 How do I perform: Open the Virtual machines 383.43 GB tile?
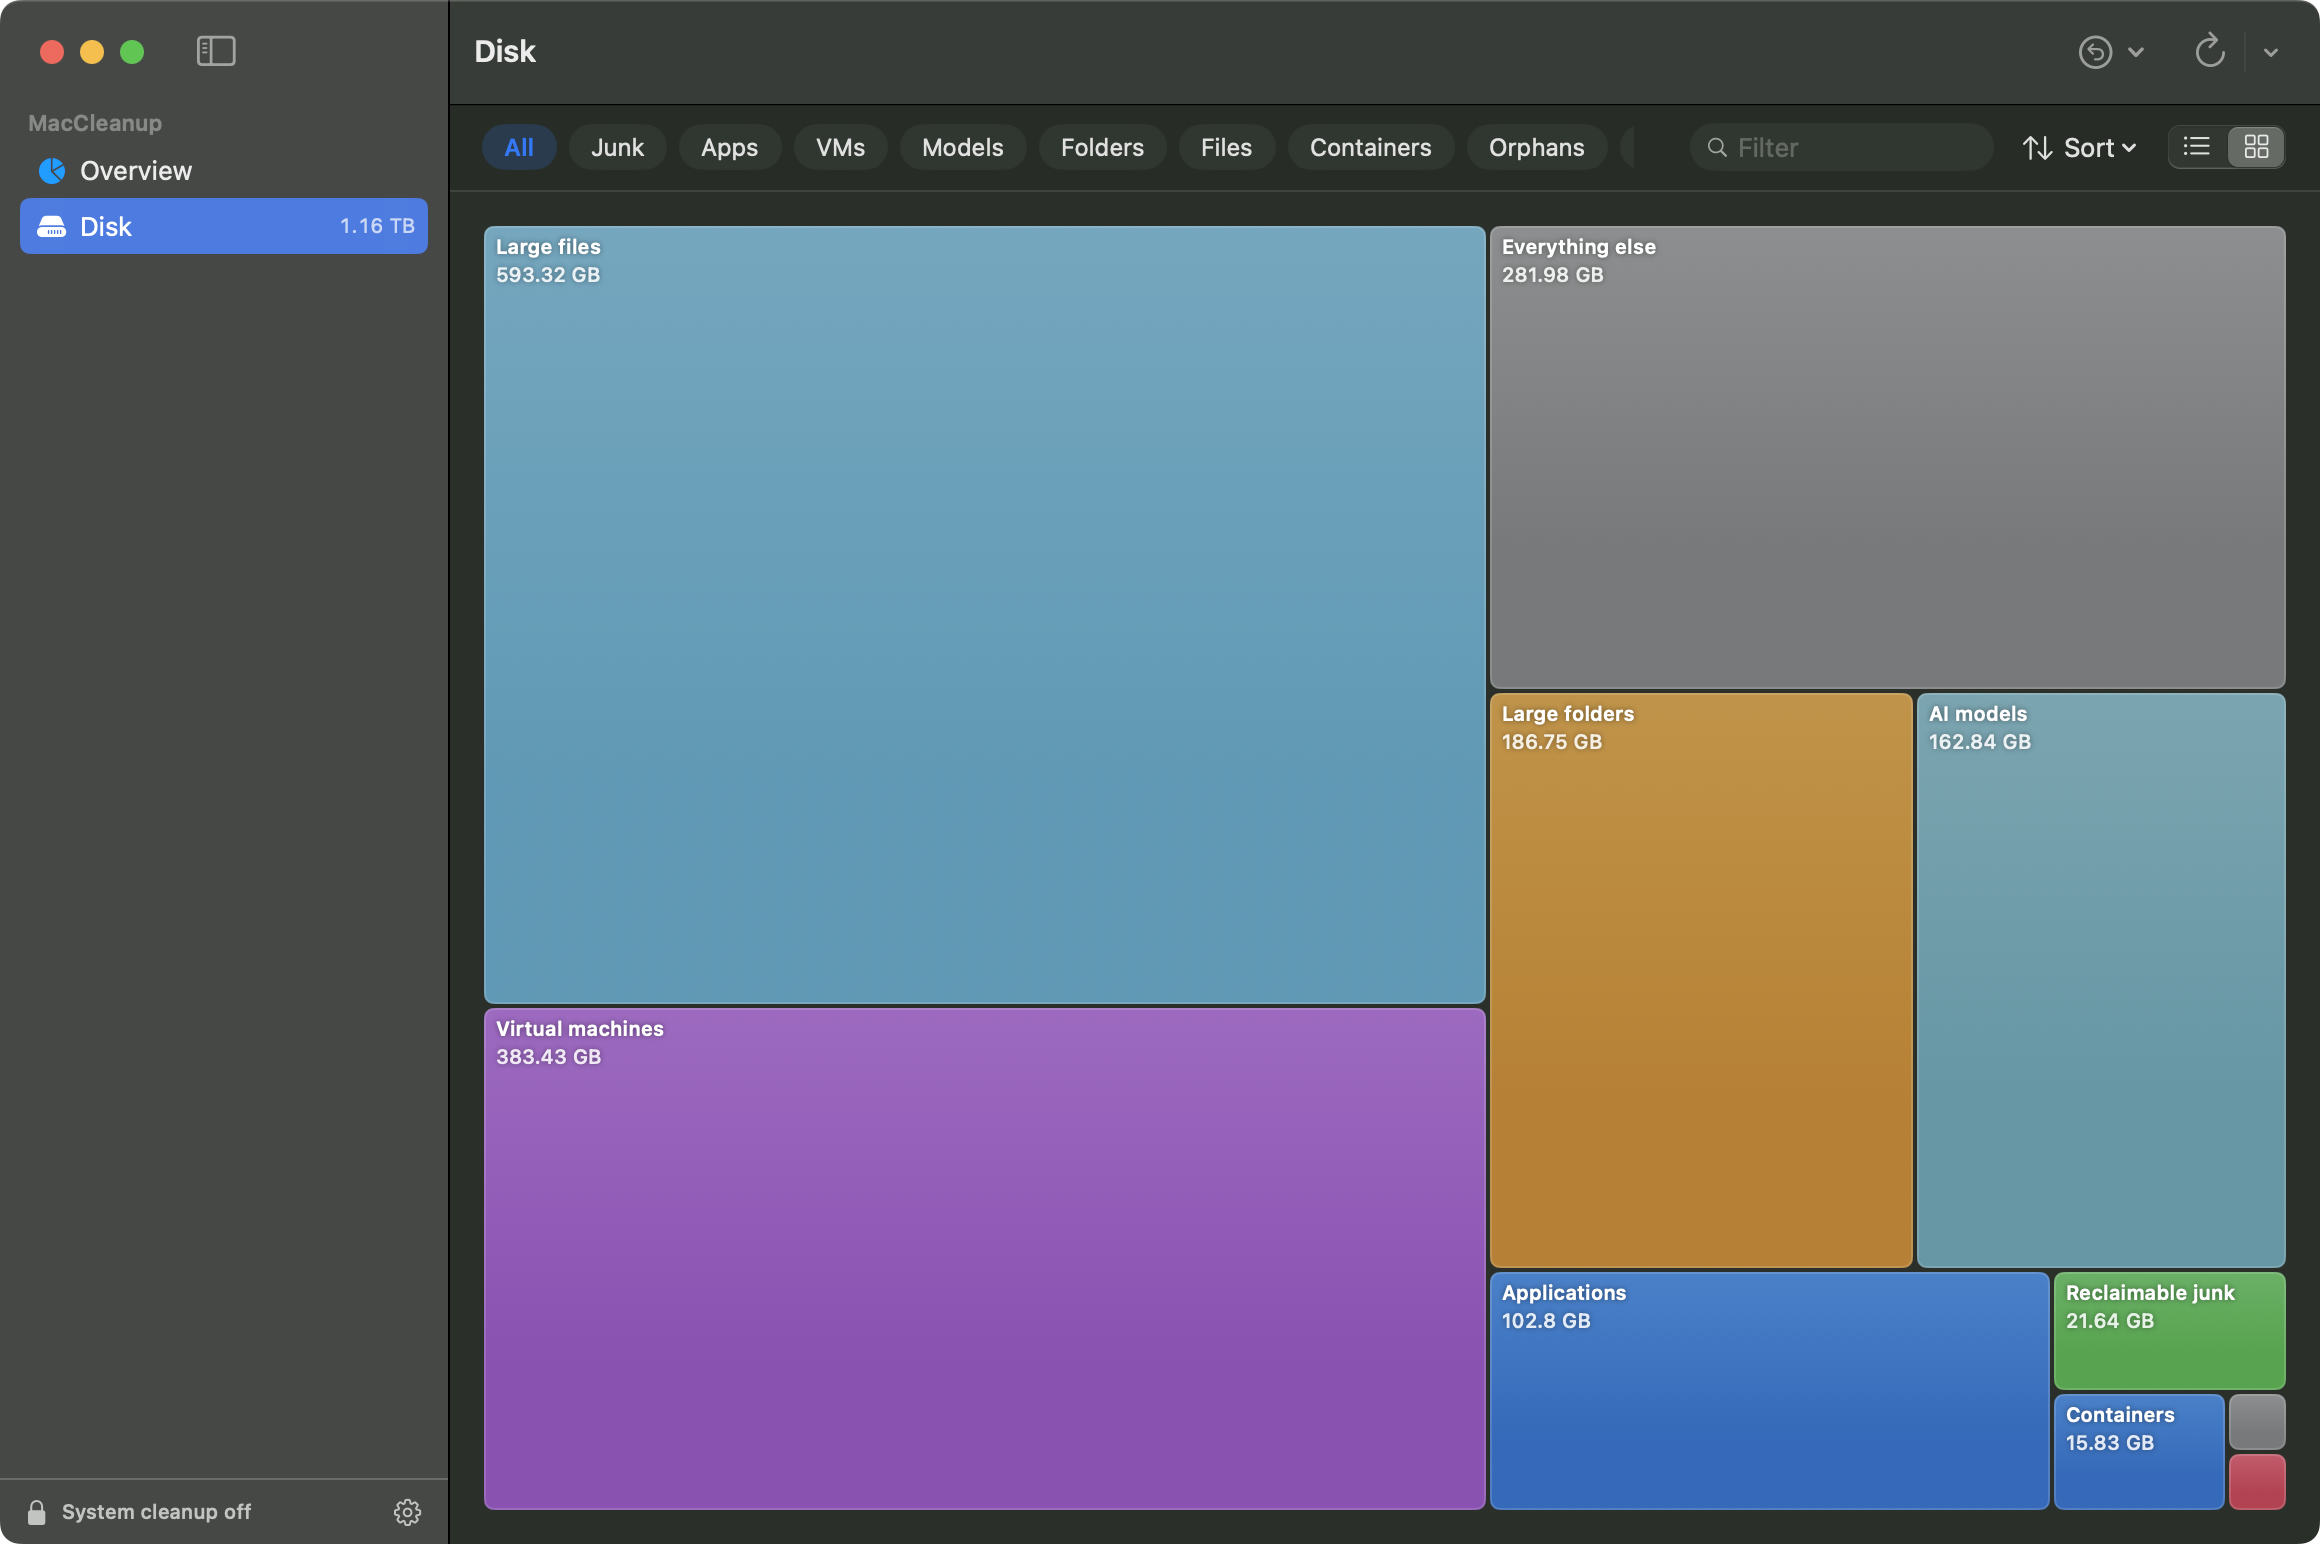point(985,1259)
